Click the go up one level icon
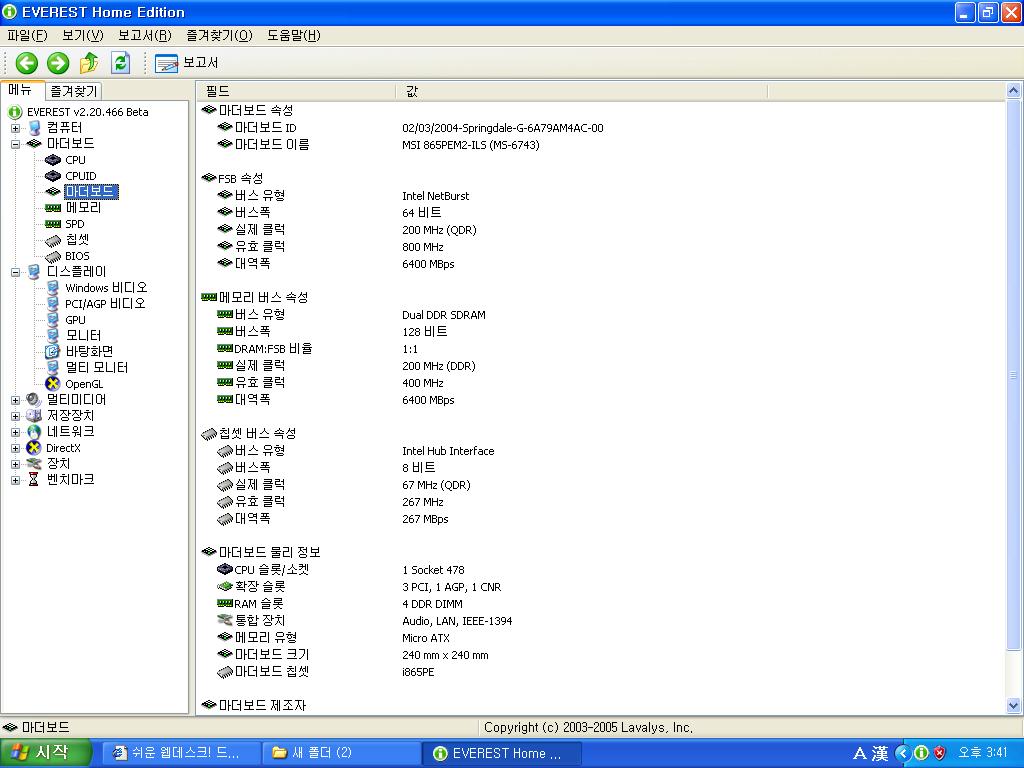1024x768 pixels. click(89, 63)
